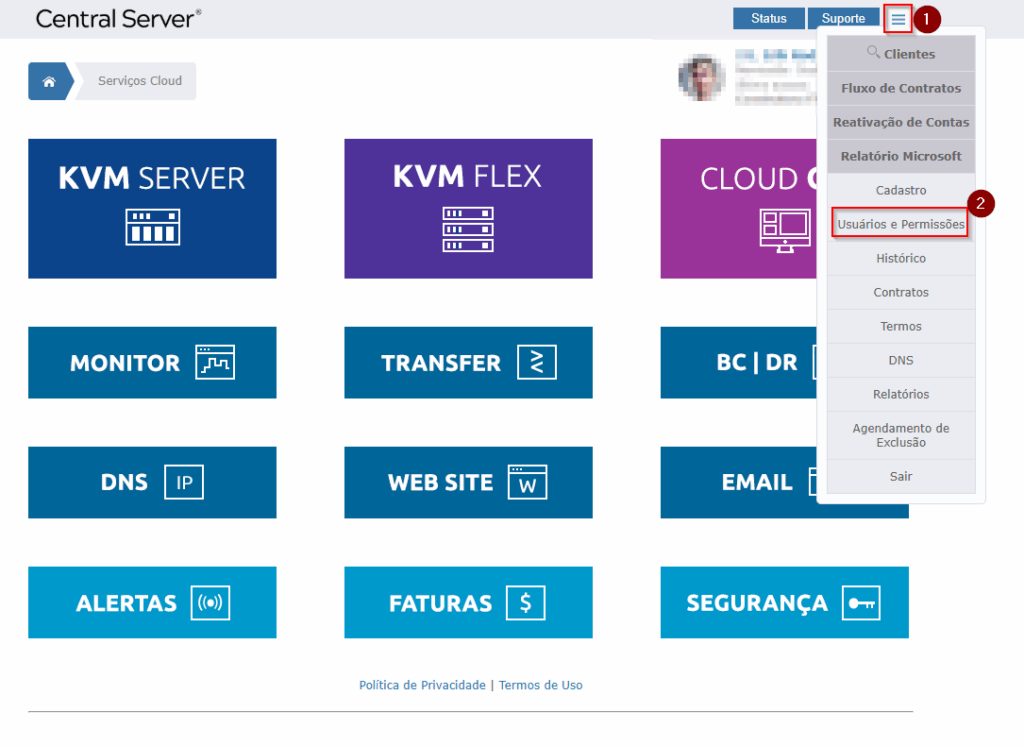Open the Alertas tile
1024x746 pixels.
click(x=152, y=603)
